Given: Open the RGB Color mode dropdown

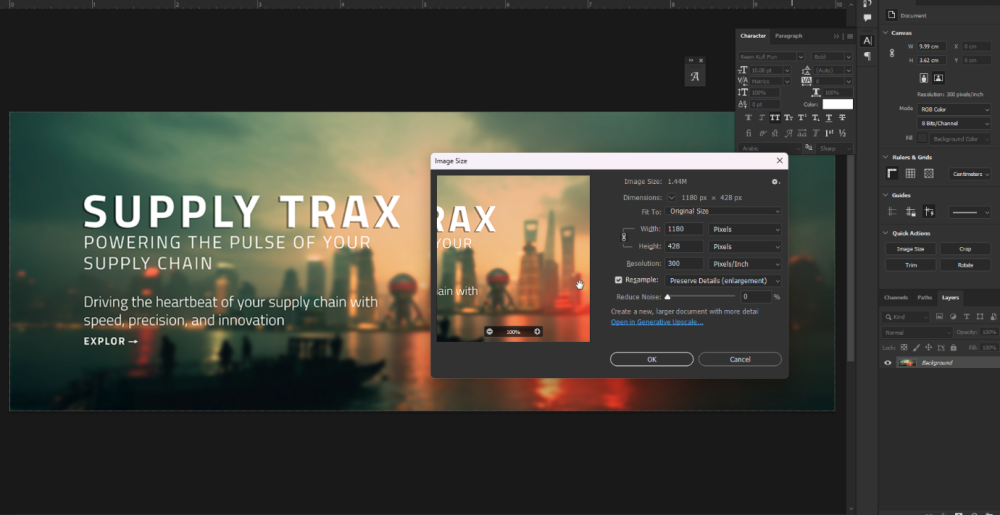Looking at the screenshot, I should [x=955, y=109].
